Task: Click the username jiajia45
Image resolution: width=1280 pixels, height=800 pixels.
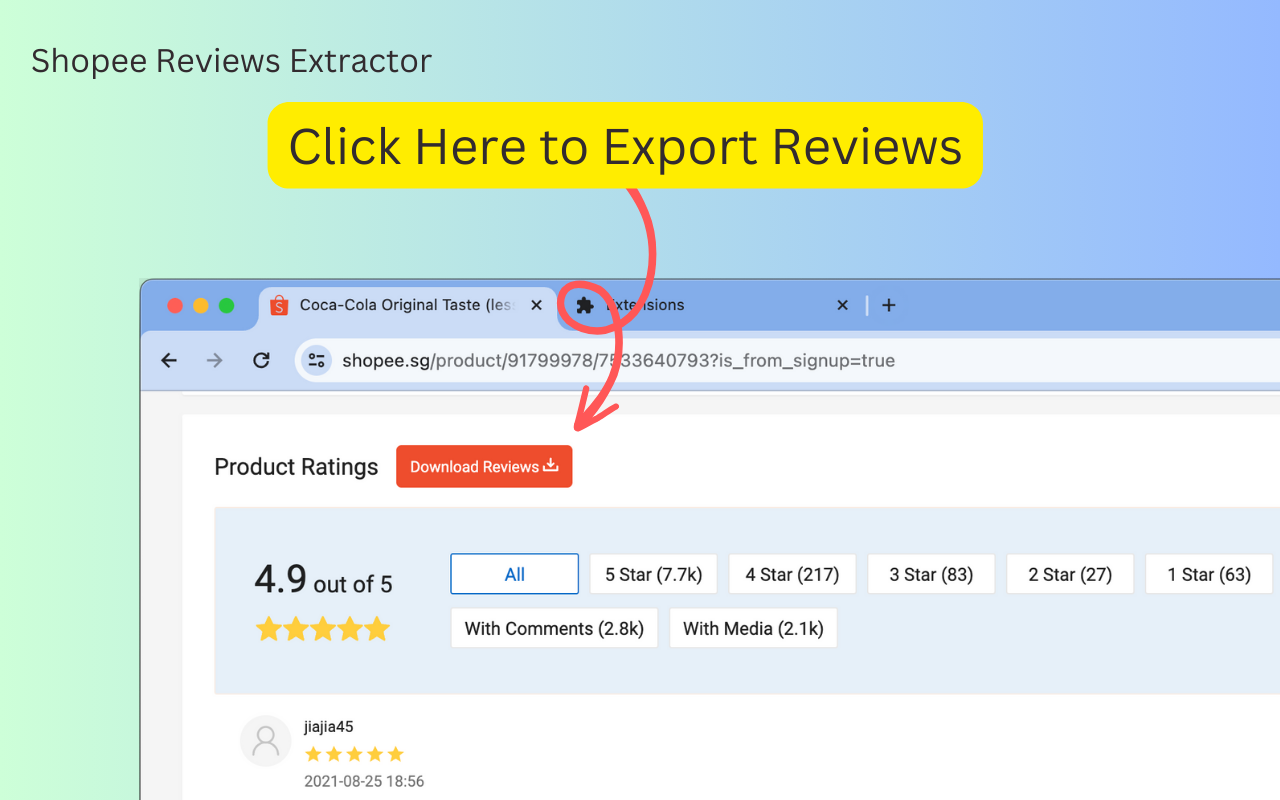Action: (x=329, y=727)
